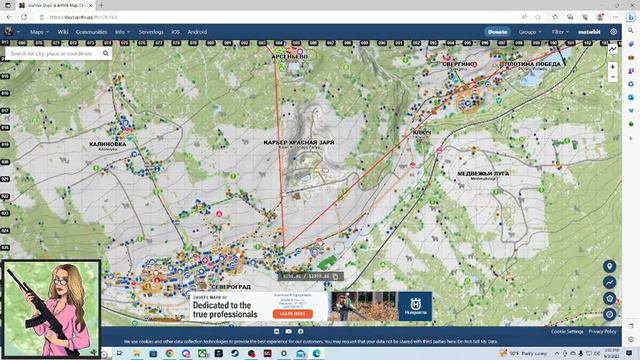Image resolution: width=640 pixels, height=360 pixels.
Task: Open Xbox app from the taskbar
Action: pyautogui.click(x=202, y=353)
